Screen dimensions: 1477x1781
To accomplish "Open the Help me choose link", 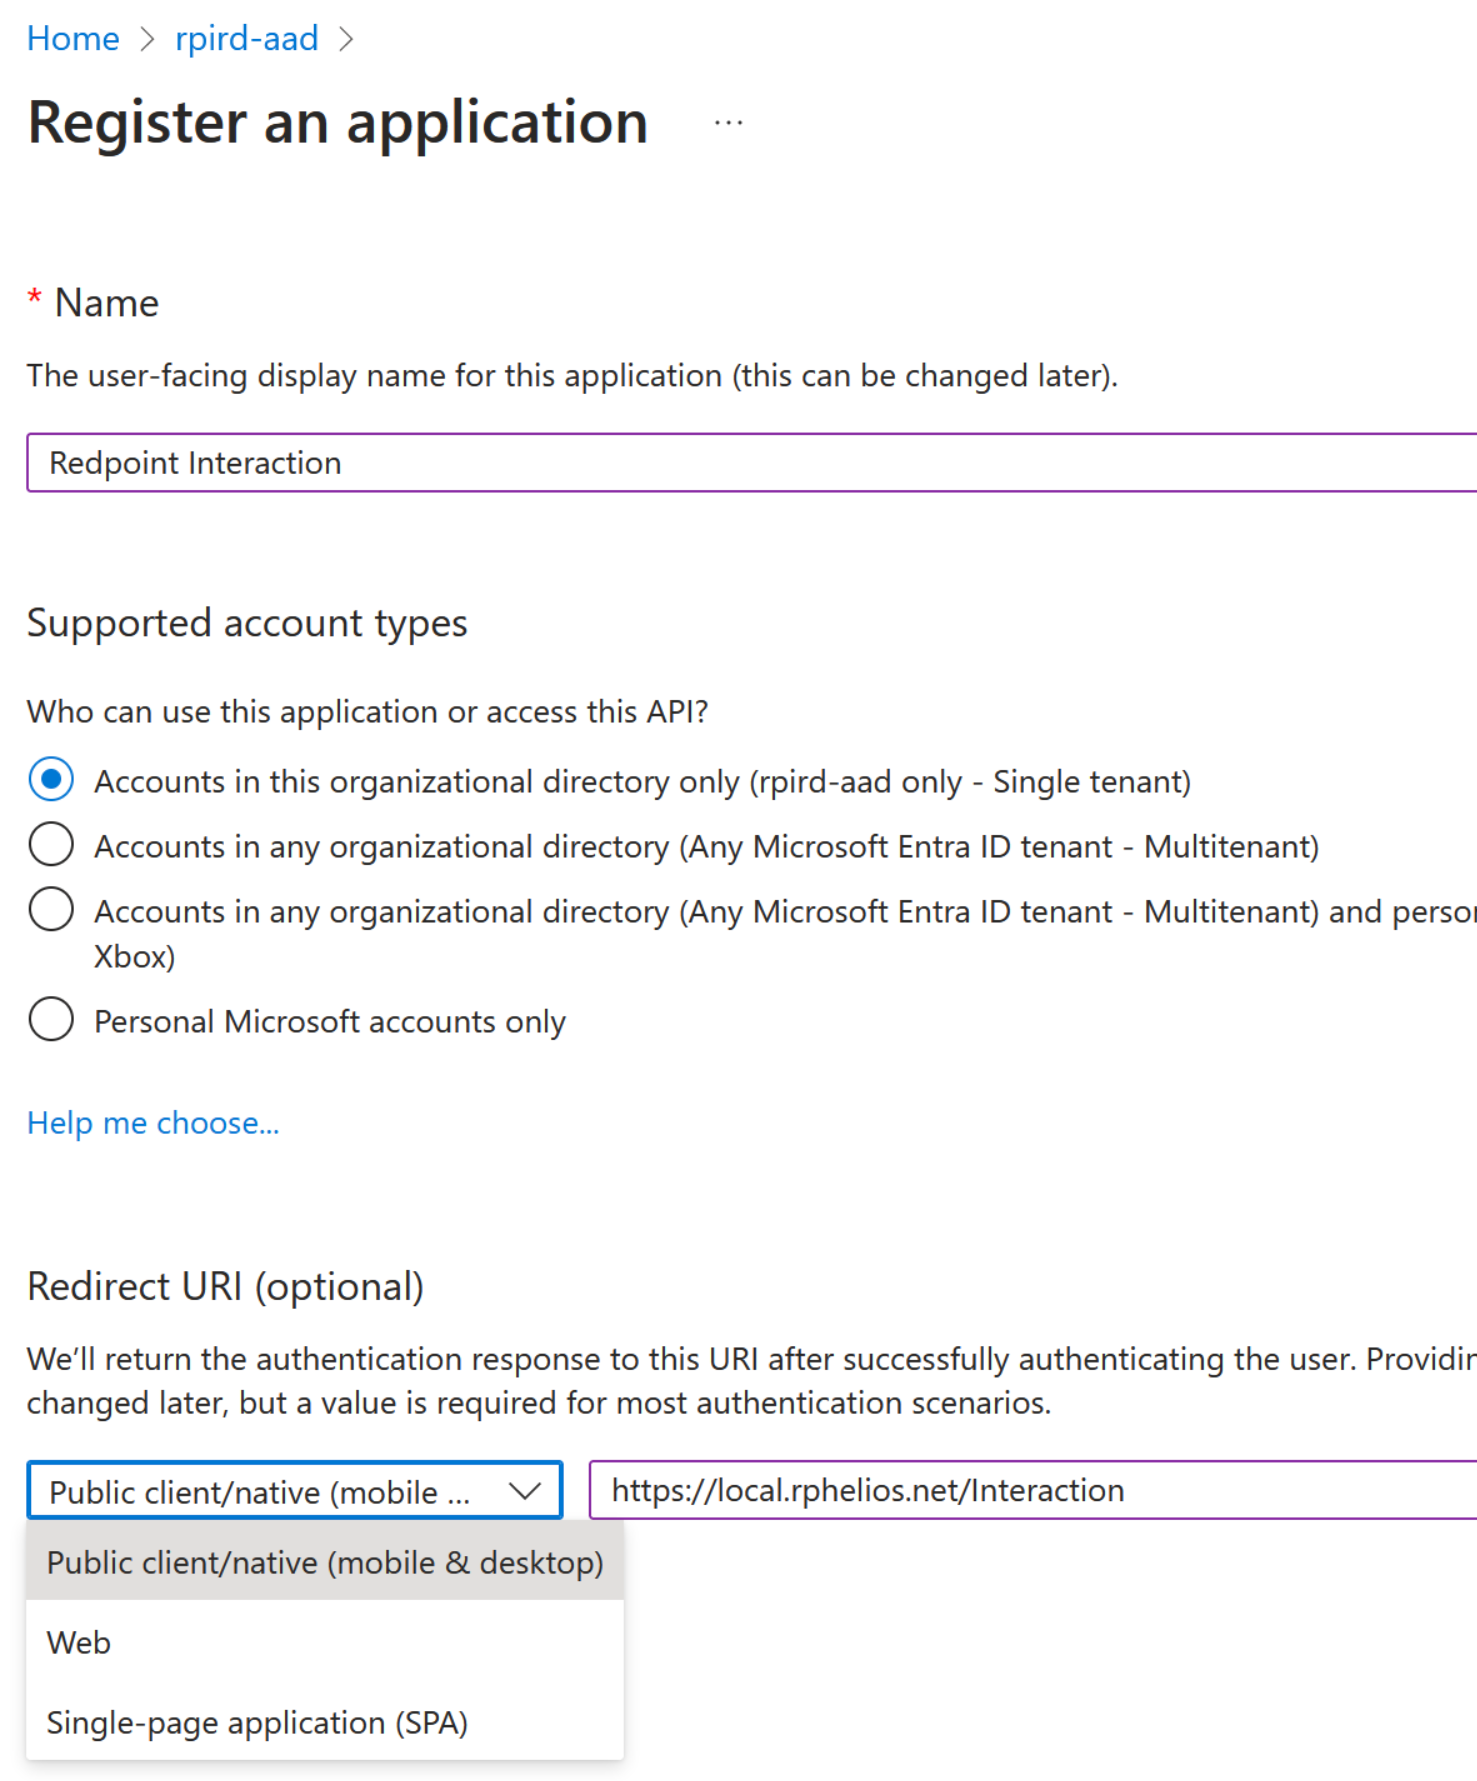I will [x=153, y=1123].
